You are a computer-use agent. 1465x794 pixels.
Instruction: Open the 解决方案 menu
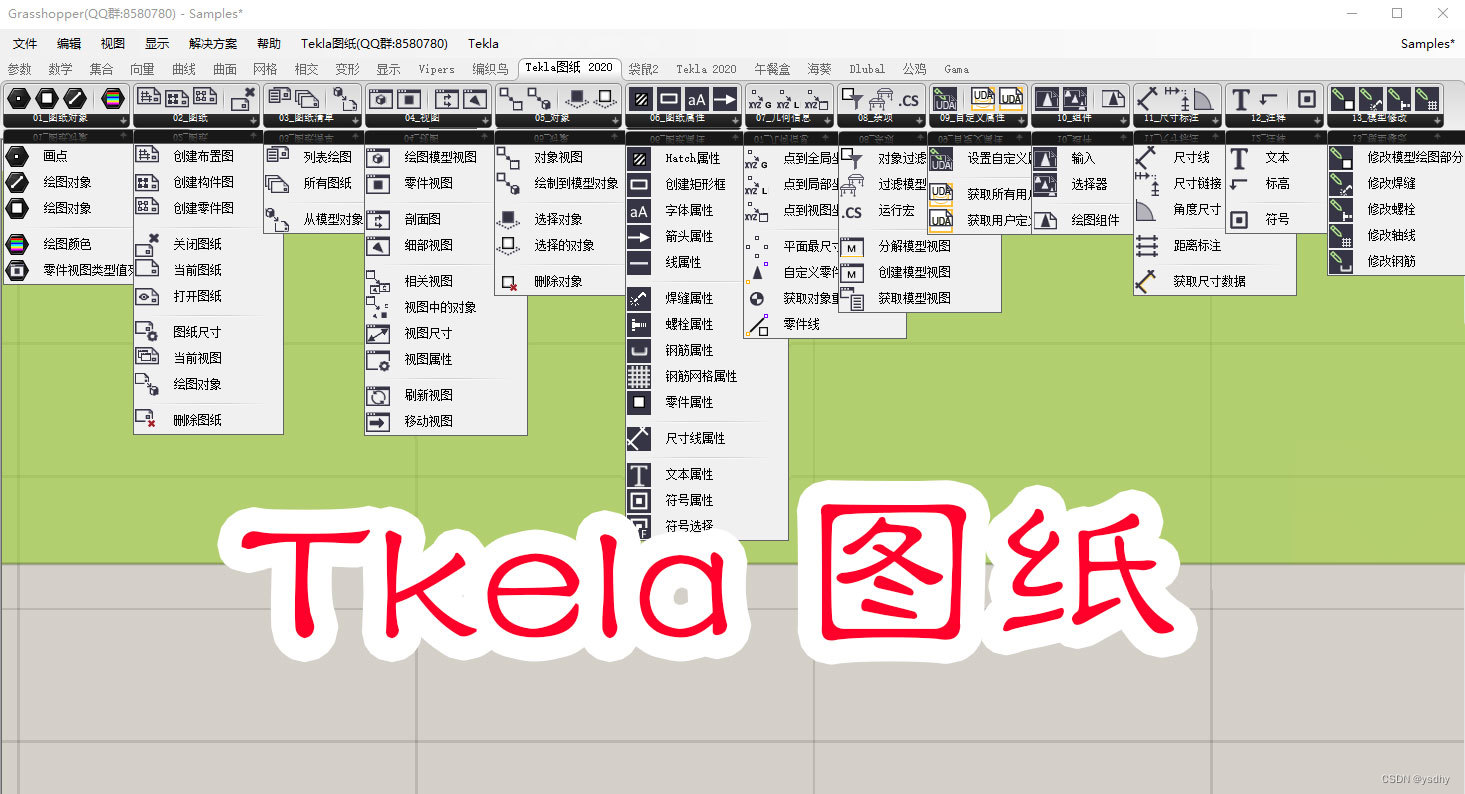(x=213, y=43)
